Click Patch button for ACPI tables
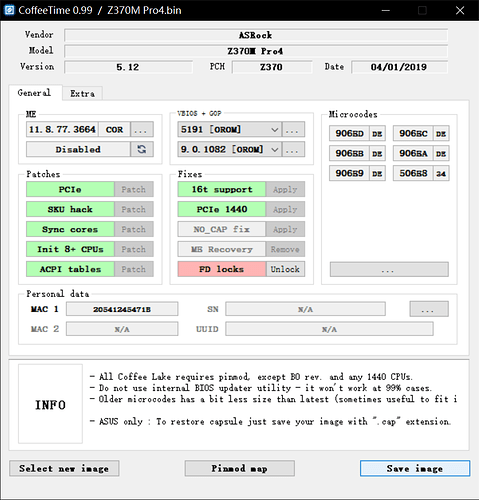479x500 pixels. [x=134, y=269]
